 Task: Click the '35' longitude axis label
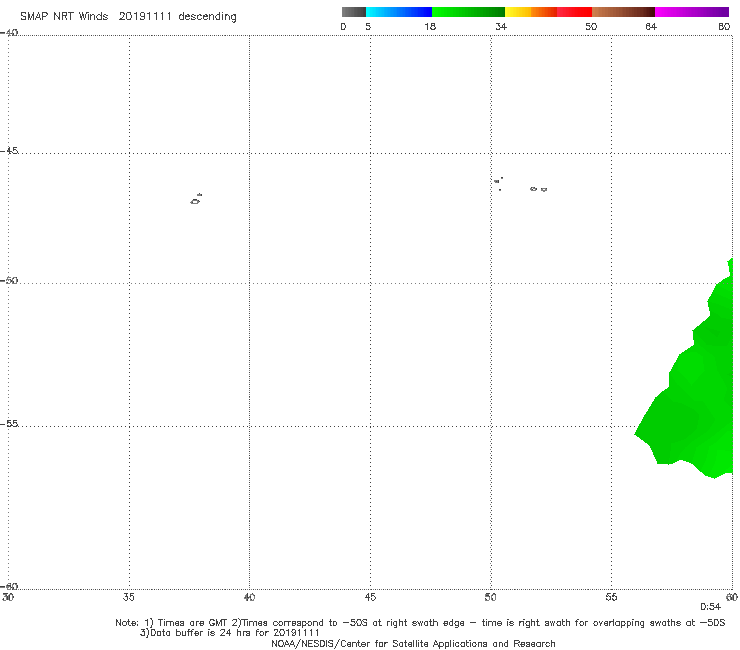[x=129, y=597]
